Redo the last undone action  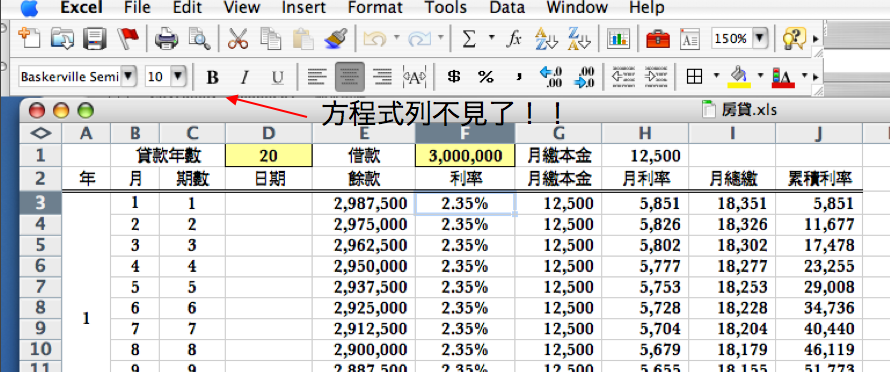(x=419, y=38)
